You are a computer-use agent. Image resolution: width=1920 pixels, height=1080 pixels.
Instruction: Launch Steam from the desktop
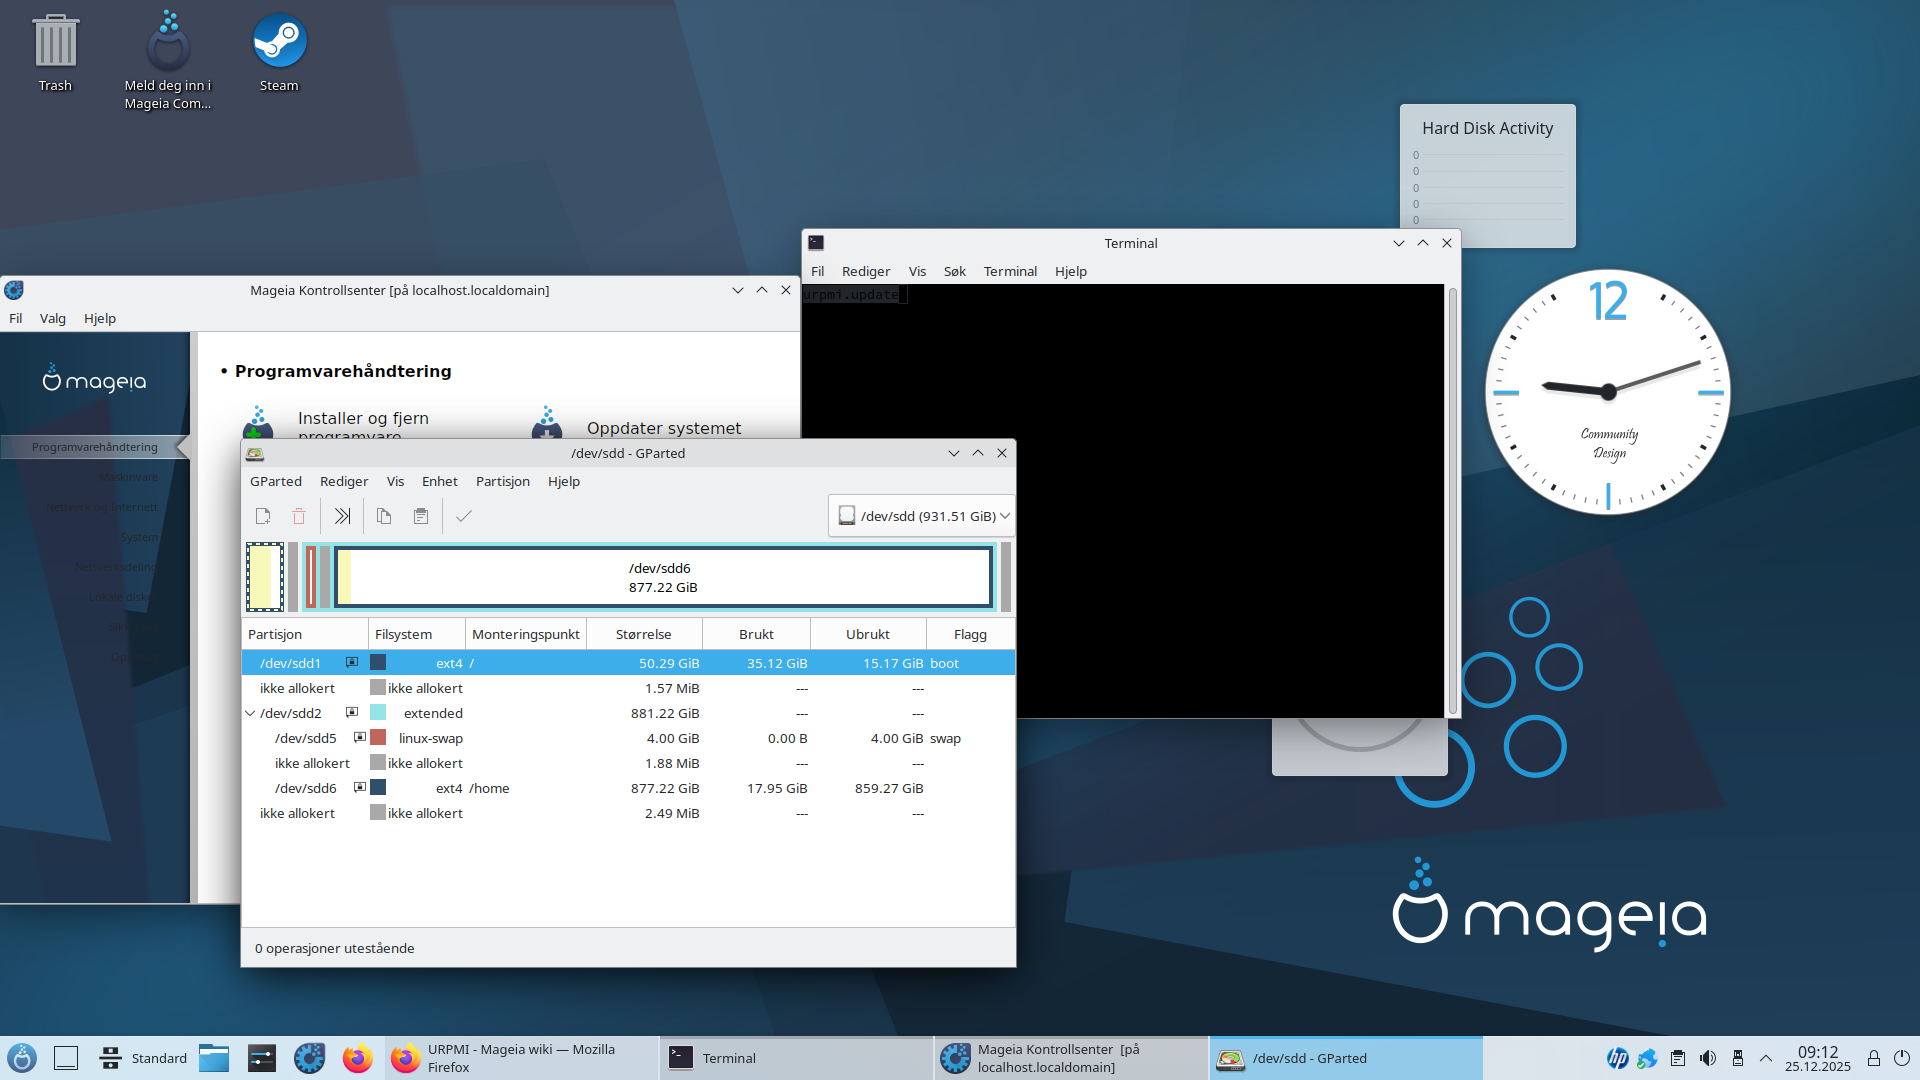point(279,40)
